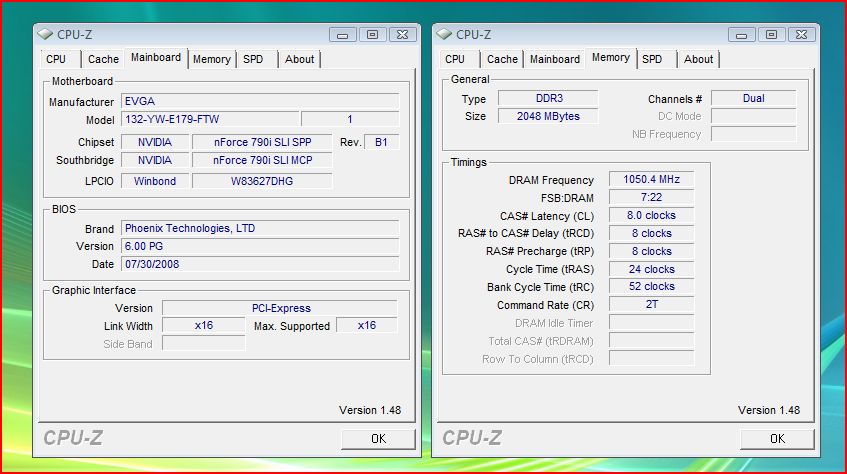Click the memory Type field DDR3
Viewport: 847px width, 474px height.
tap(548, 98)
